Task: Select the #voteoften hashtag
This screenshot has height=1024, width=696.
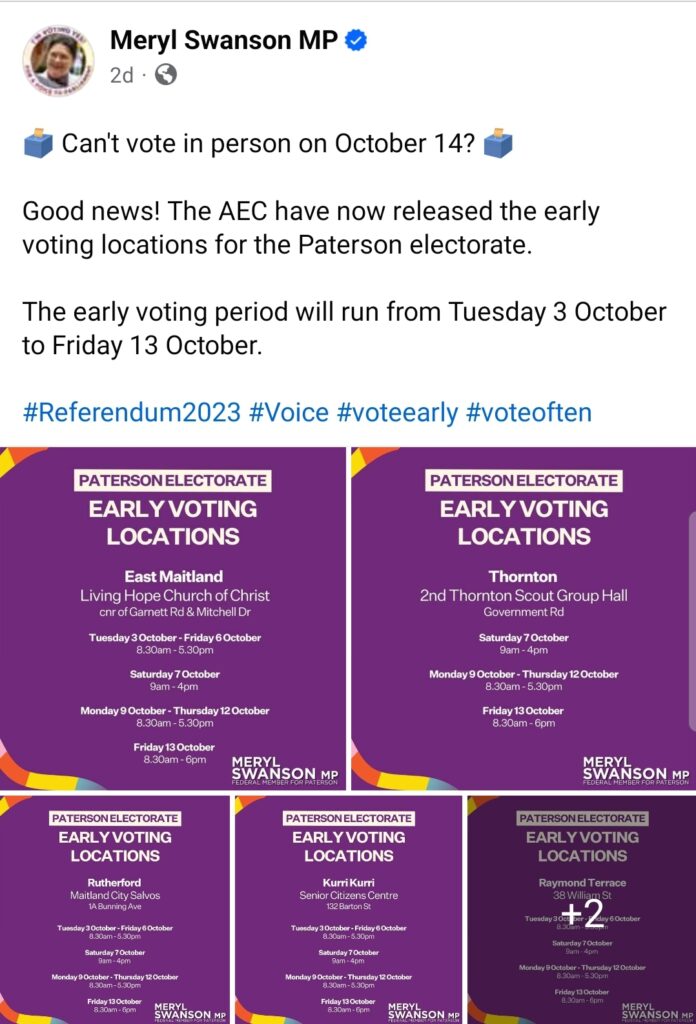Action: [x=528, y=413]
